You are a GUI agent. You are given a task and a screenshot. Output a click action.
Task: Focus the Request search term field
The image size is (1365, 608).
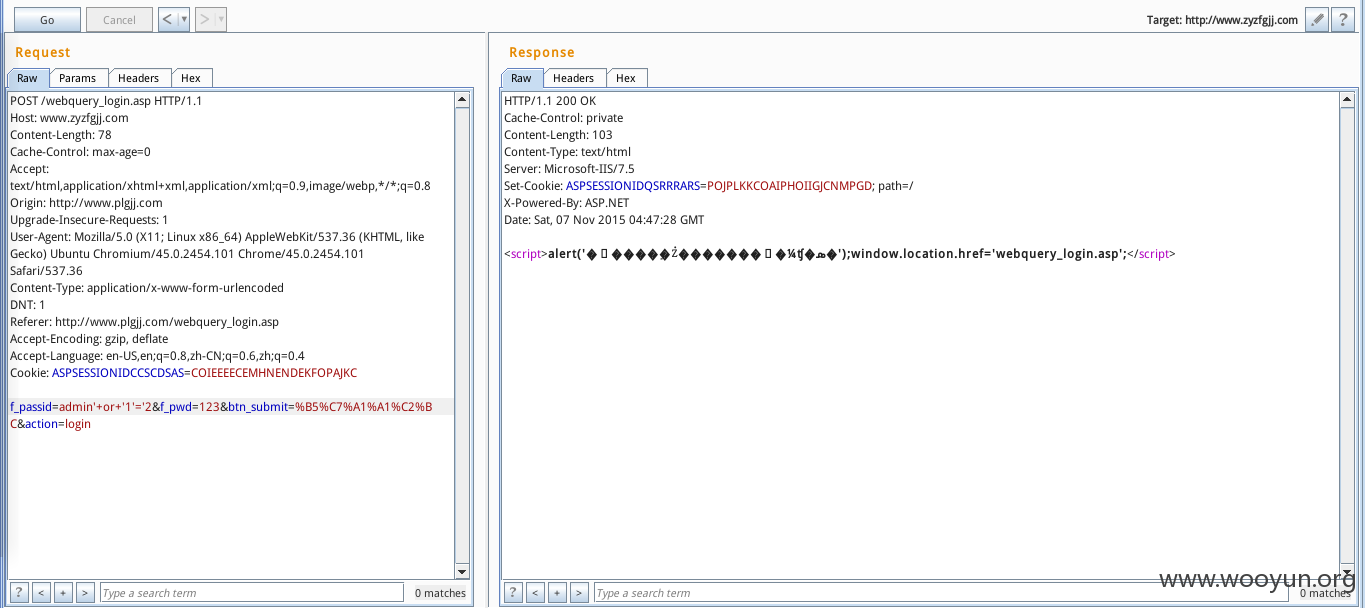252,593
